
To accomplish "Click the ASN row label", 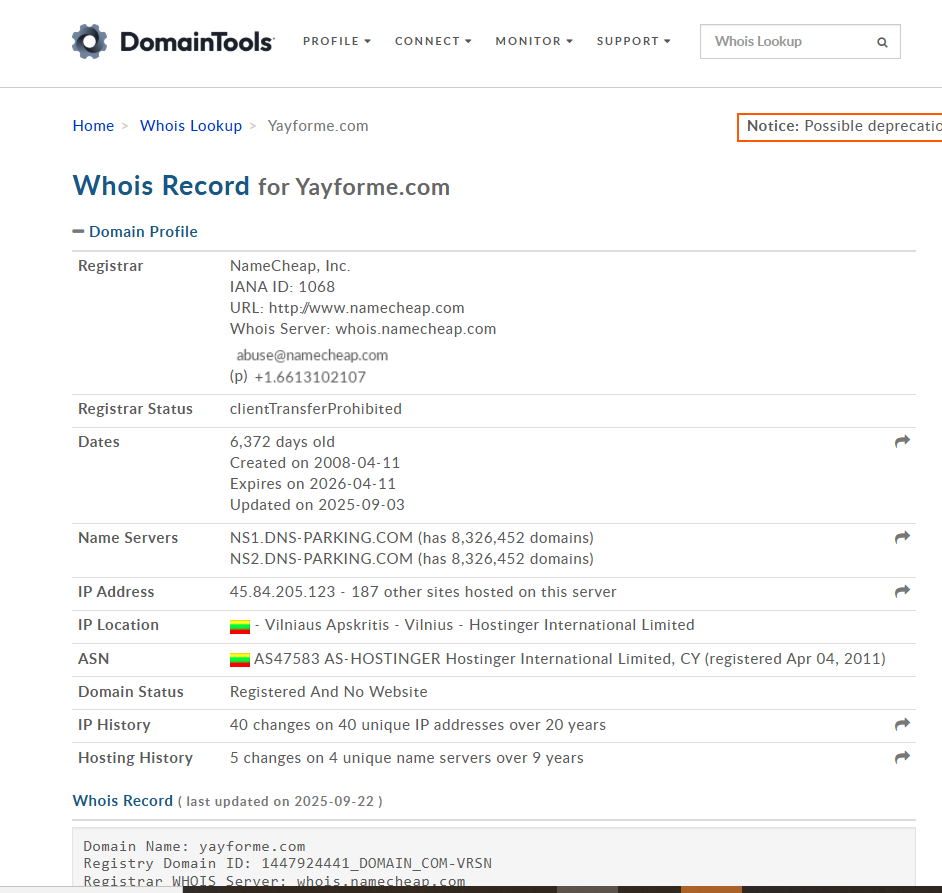I will tap(94, 659).
